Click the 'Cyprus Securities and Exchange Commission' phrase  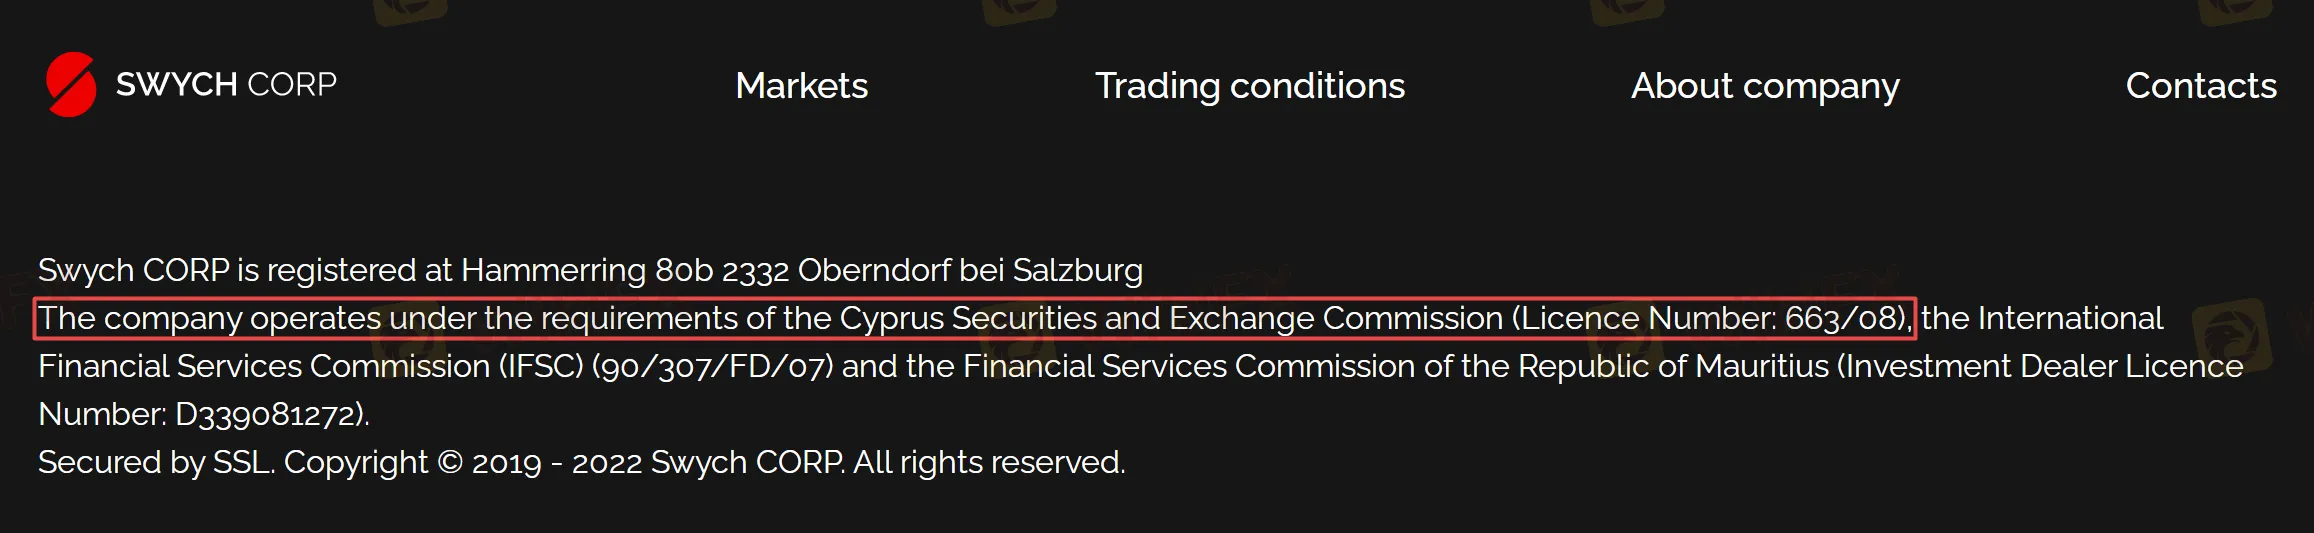(1171, 318)
